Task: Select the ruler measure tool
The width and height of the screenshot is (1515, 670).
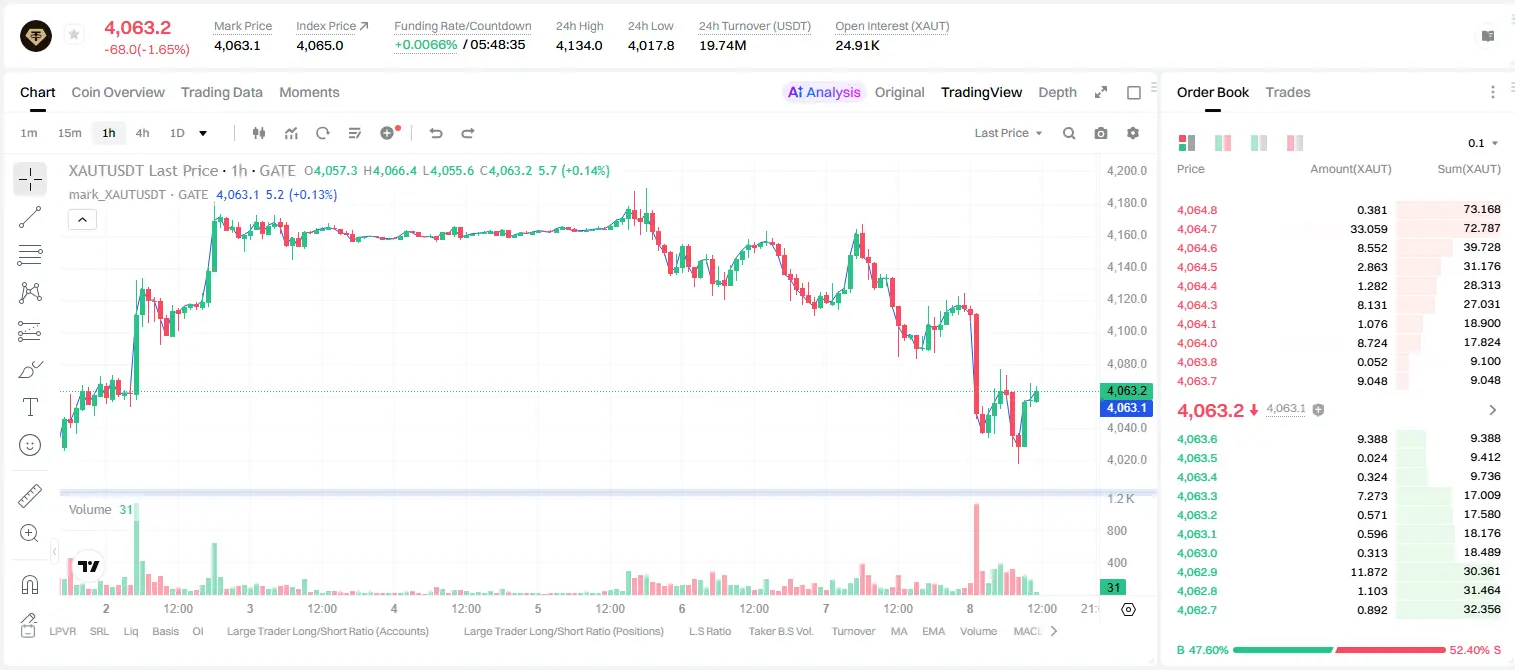Action: 30,496
